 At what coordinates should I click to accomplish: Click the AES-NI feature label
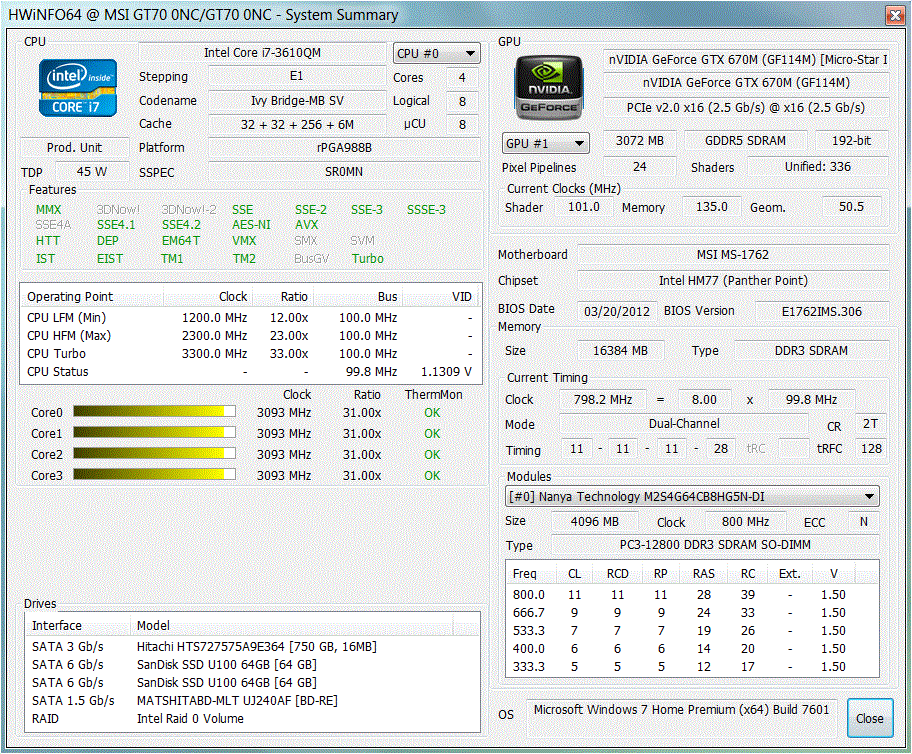[x=251, y=225]
